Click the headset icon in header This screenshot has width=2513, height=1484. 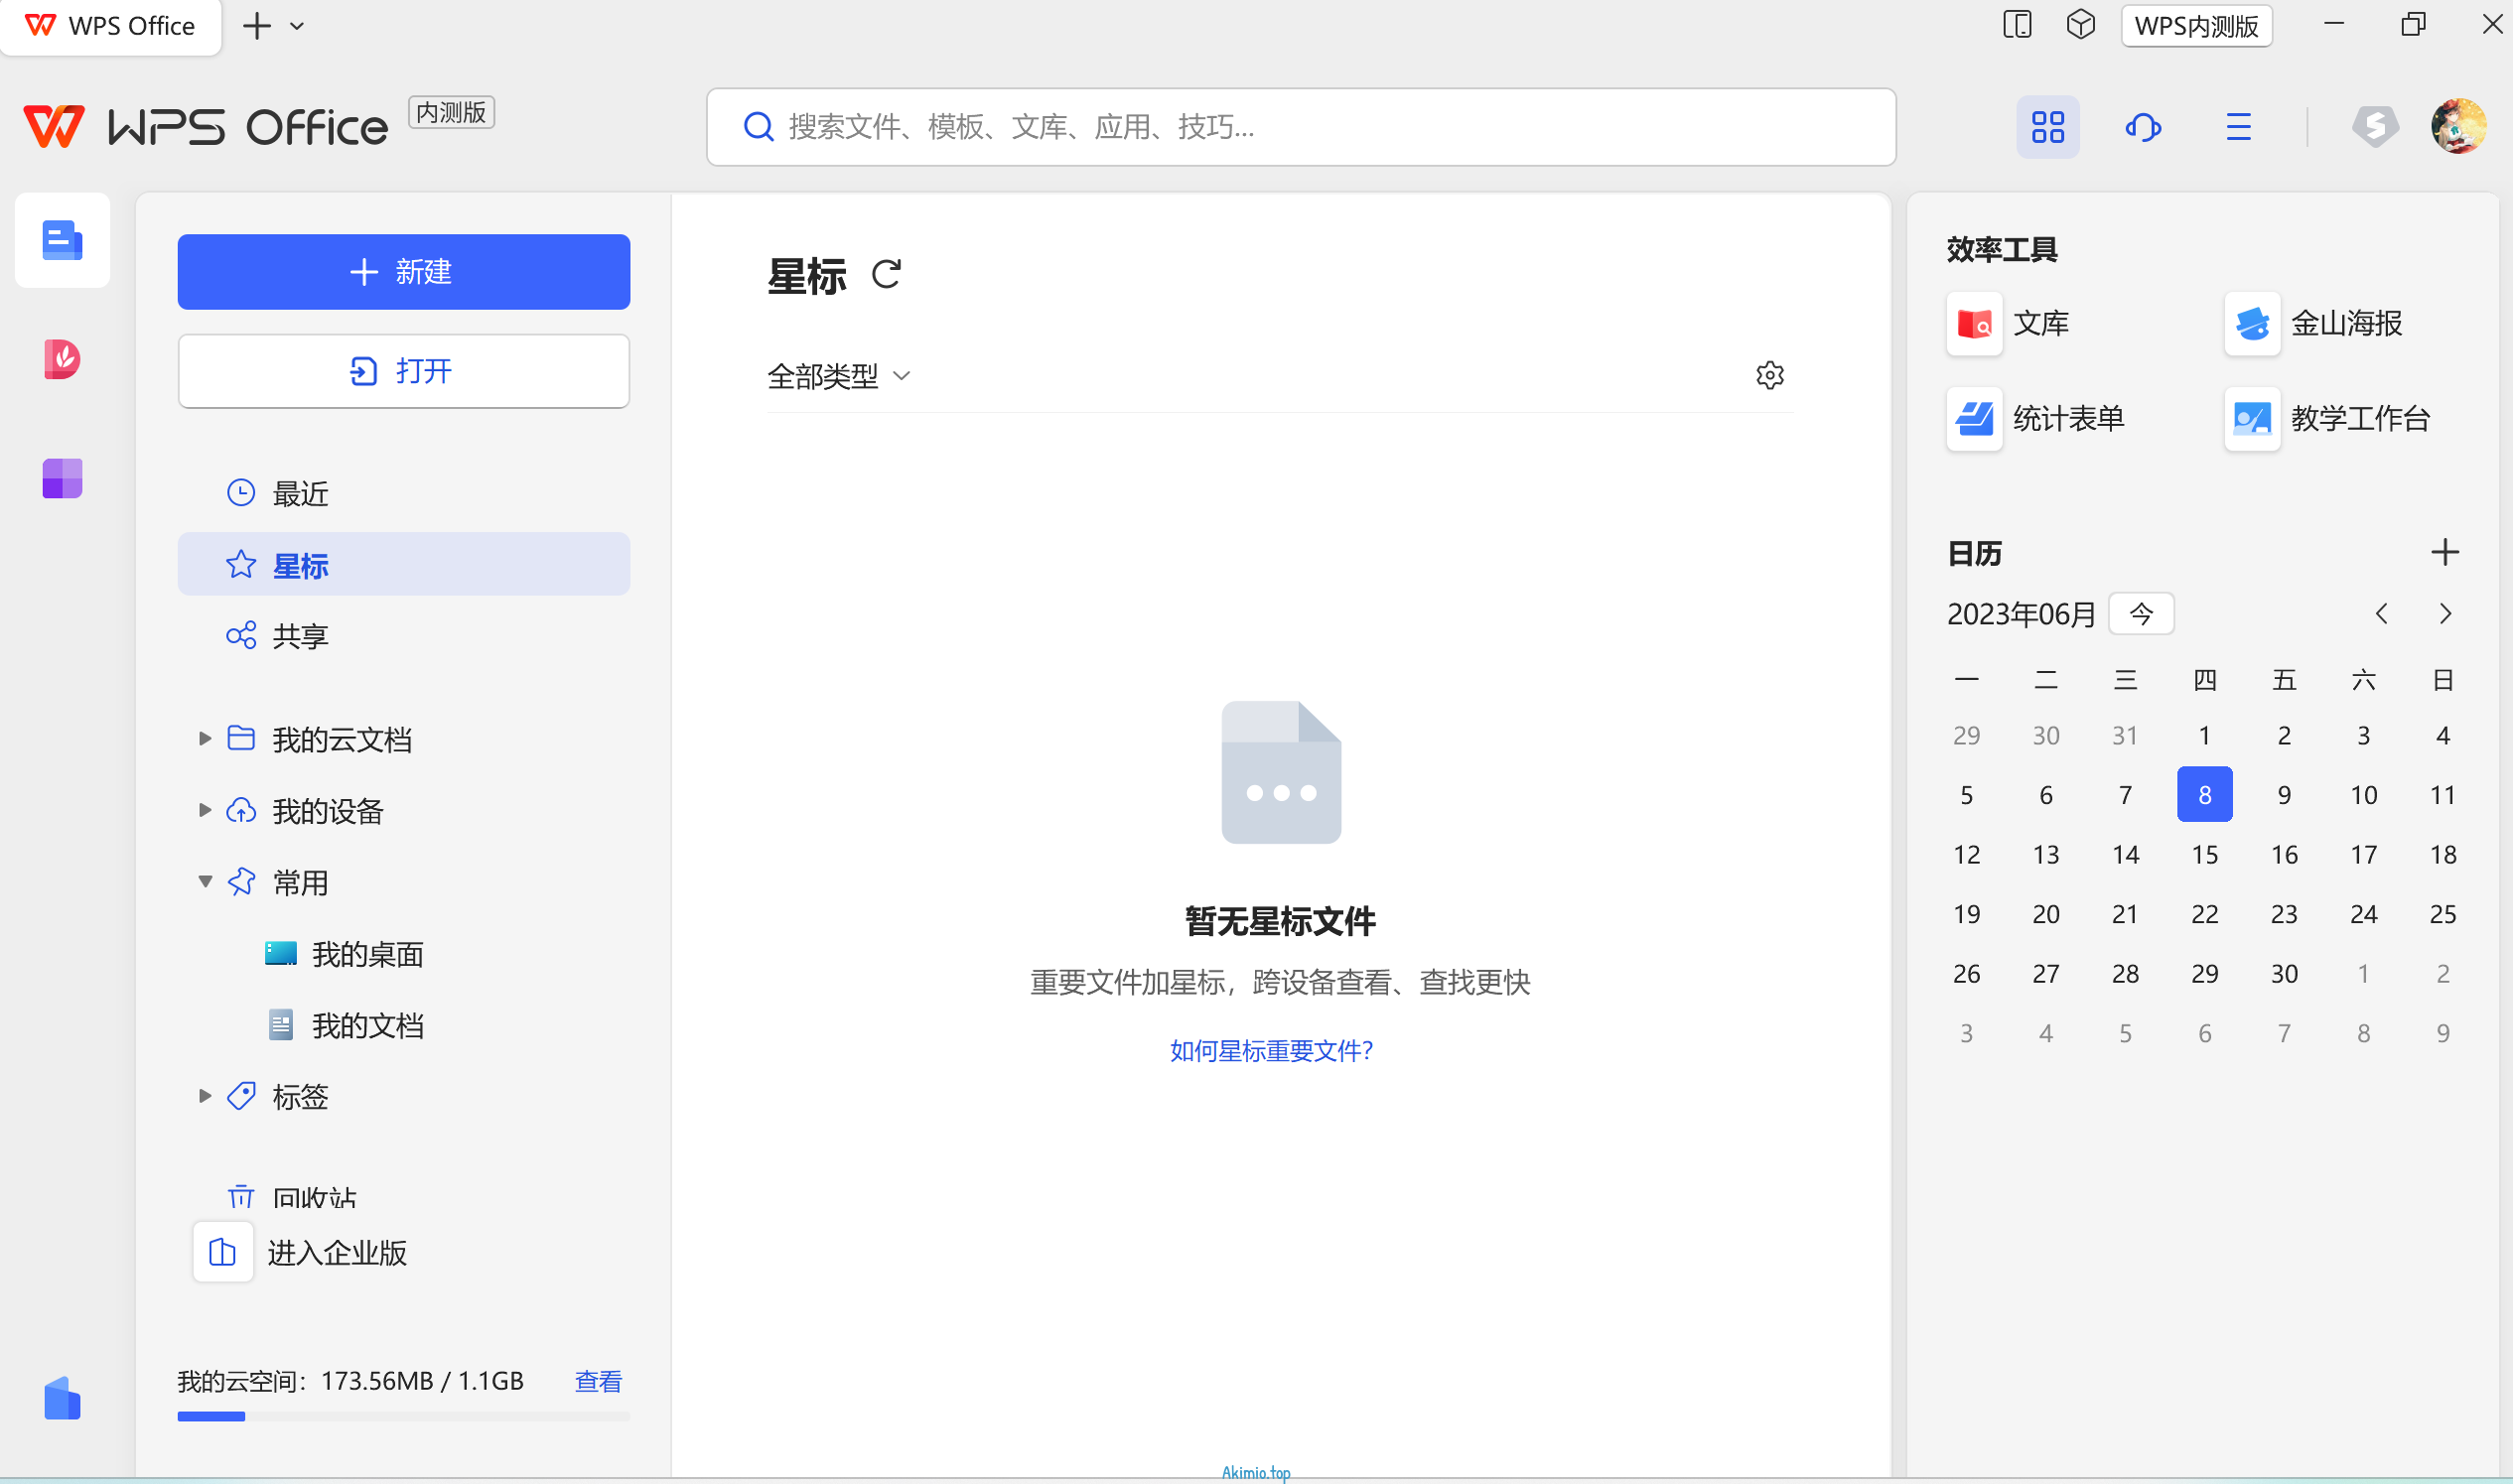coord(2143,127)
